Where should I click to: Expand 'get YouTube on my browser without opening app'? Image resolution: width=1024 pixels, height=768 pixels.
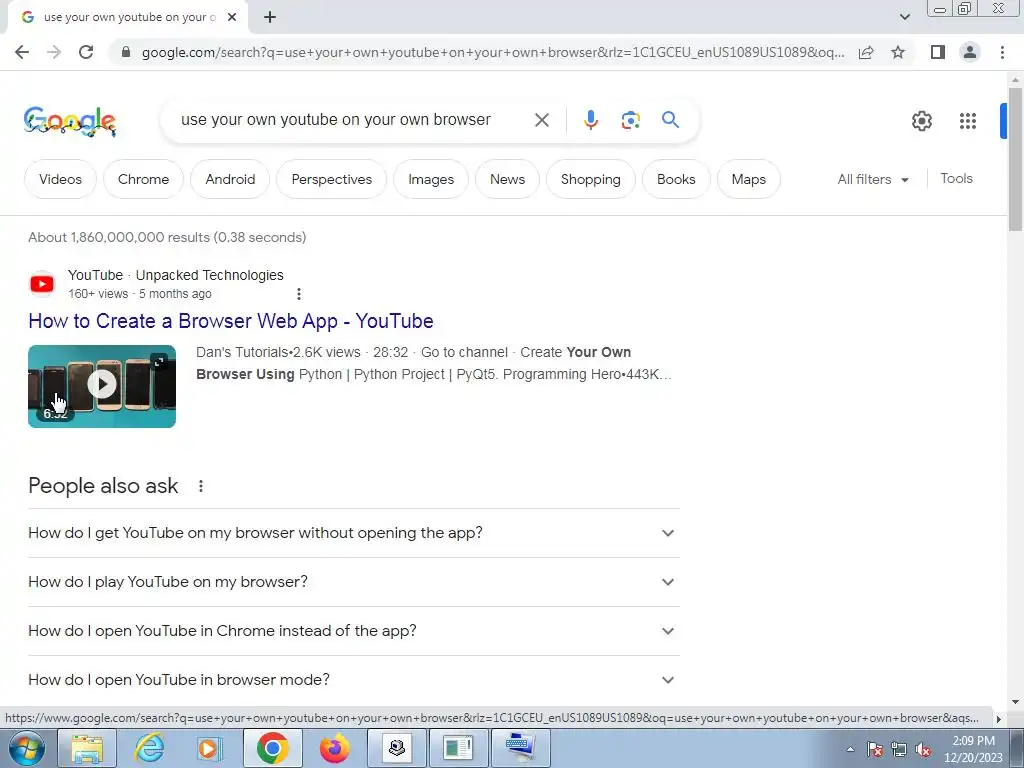(353, 533)
